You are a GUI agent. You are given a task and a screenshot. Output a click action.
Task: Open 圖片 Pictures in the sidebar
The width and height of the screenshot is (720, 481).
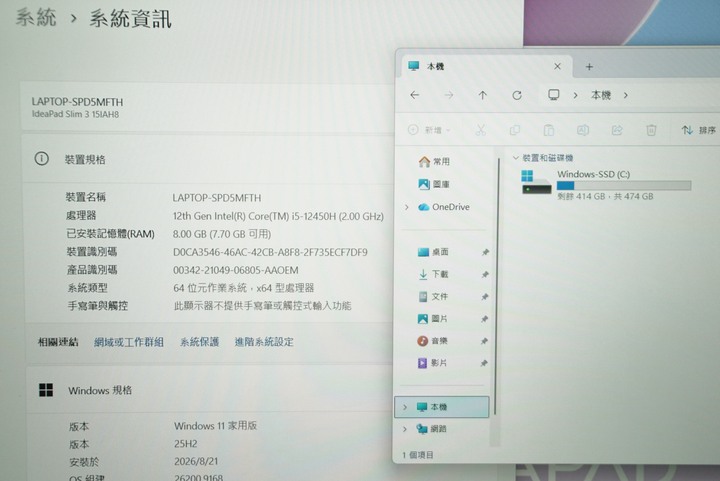coord(432,319)
